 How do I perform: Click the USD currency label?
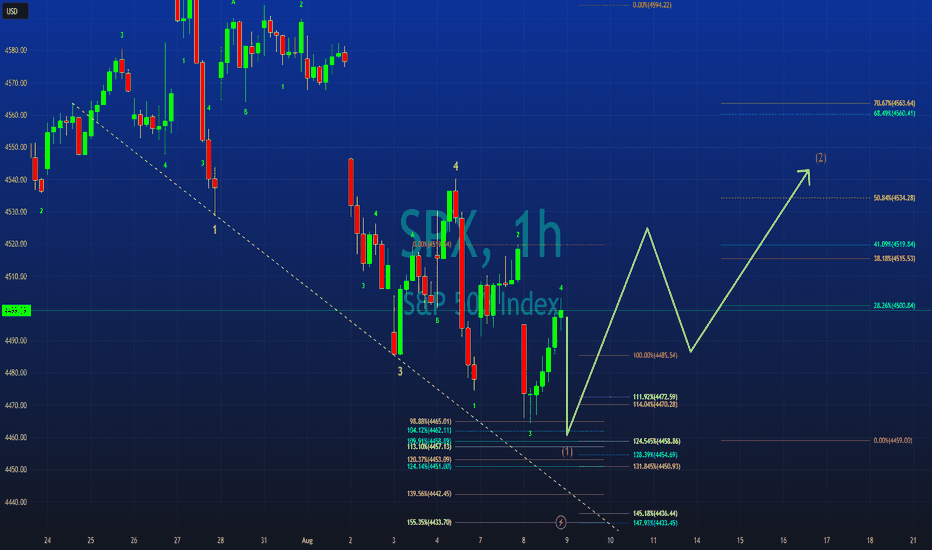click(x=14, y=11)
